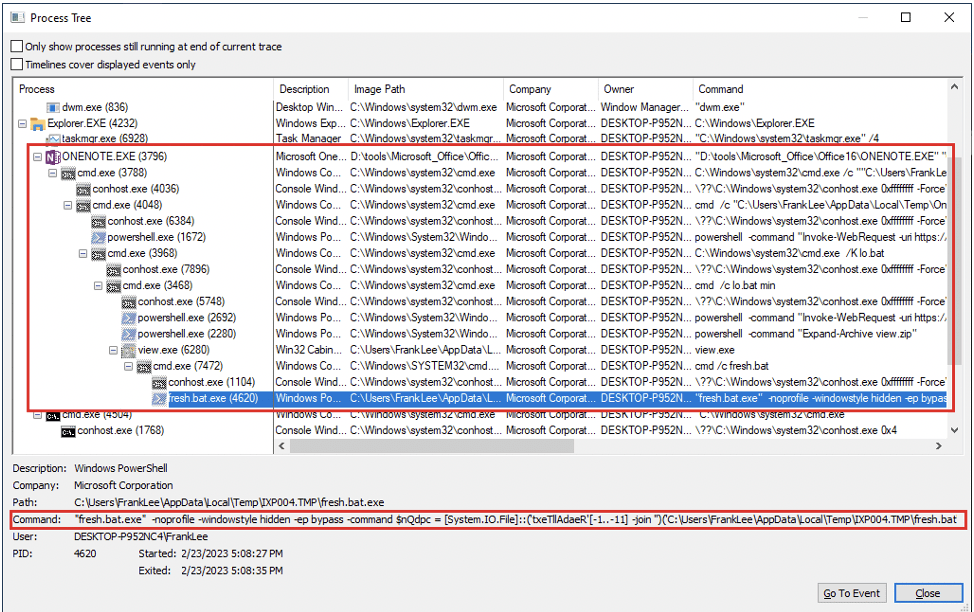Click the powershell.exe (2280) icon
Image resolution: width=974 pixels, height=612 pixels.
(129, 334)
